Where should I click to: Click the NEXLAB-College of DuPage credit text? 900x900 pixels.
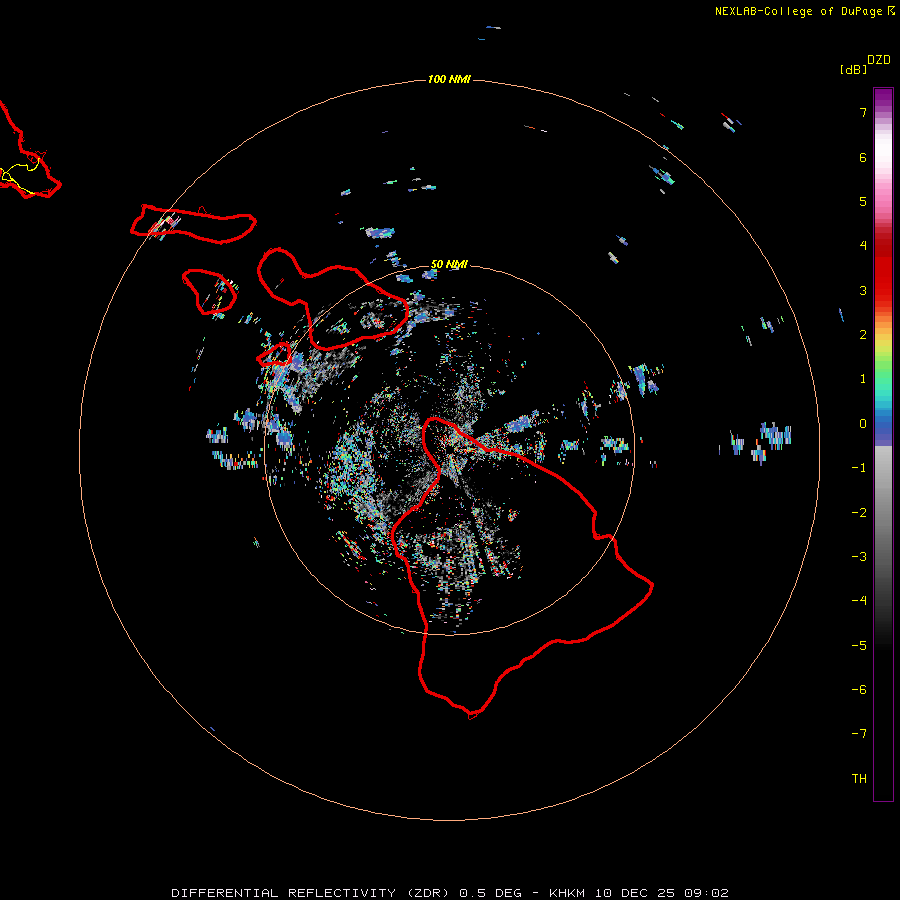pos(798,11)
